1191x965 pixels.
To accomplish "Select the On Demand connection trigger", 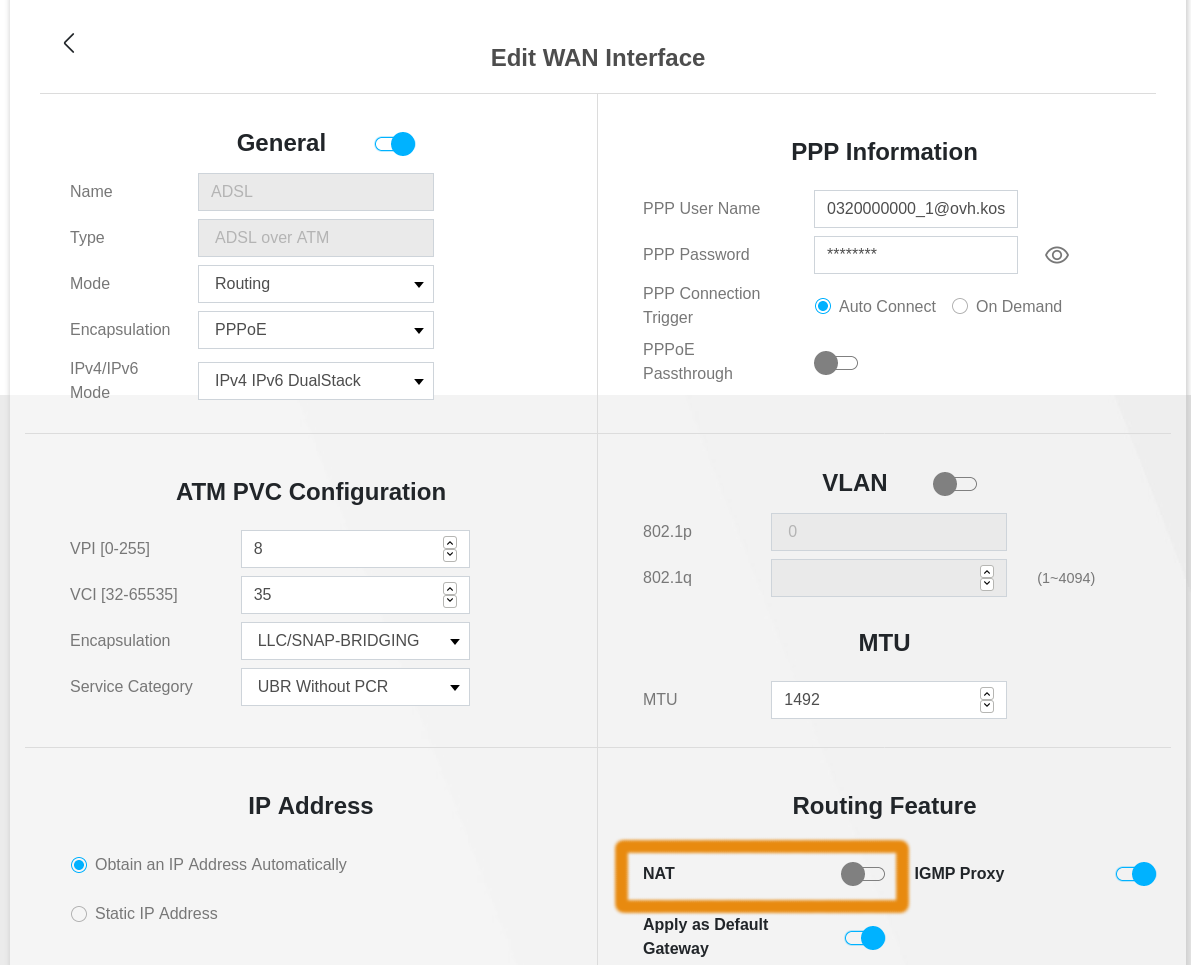I will 960,306.
